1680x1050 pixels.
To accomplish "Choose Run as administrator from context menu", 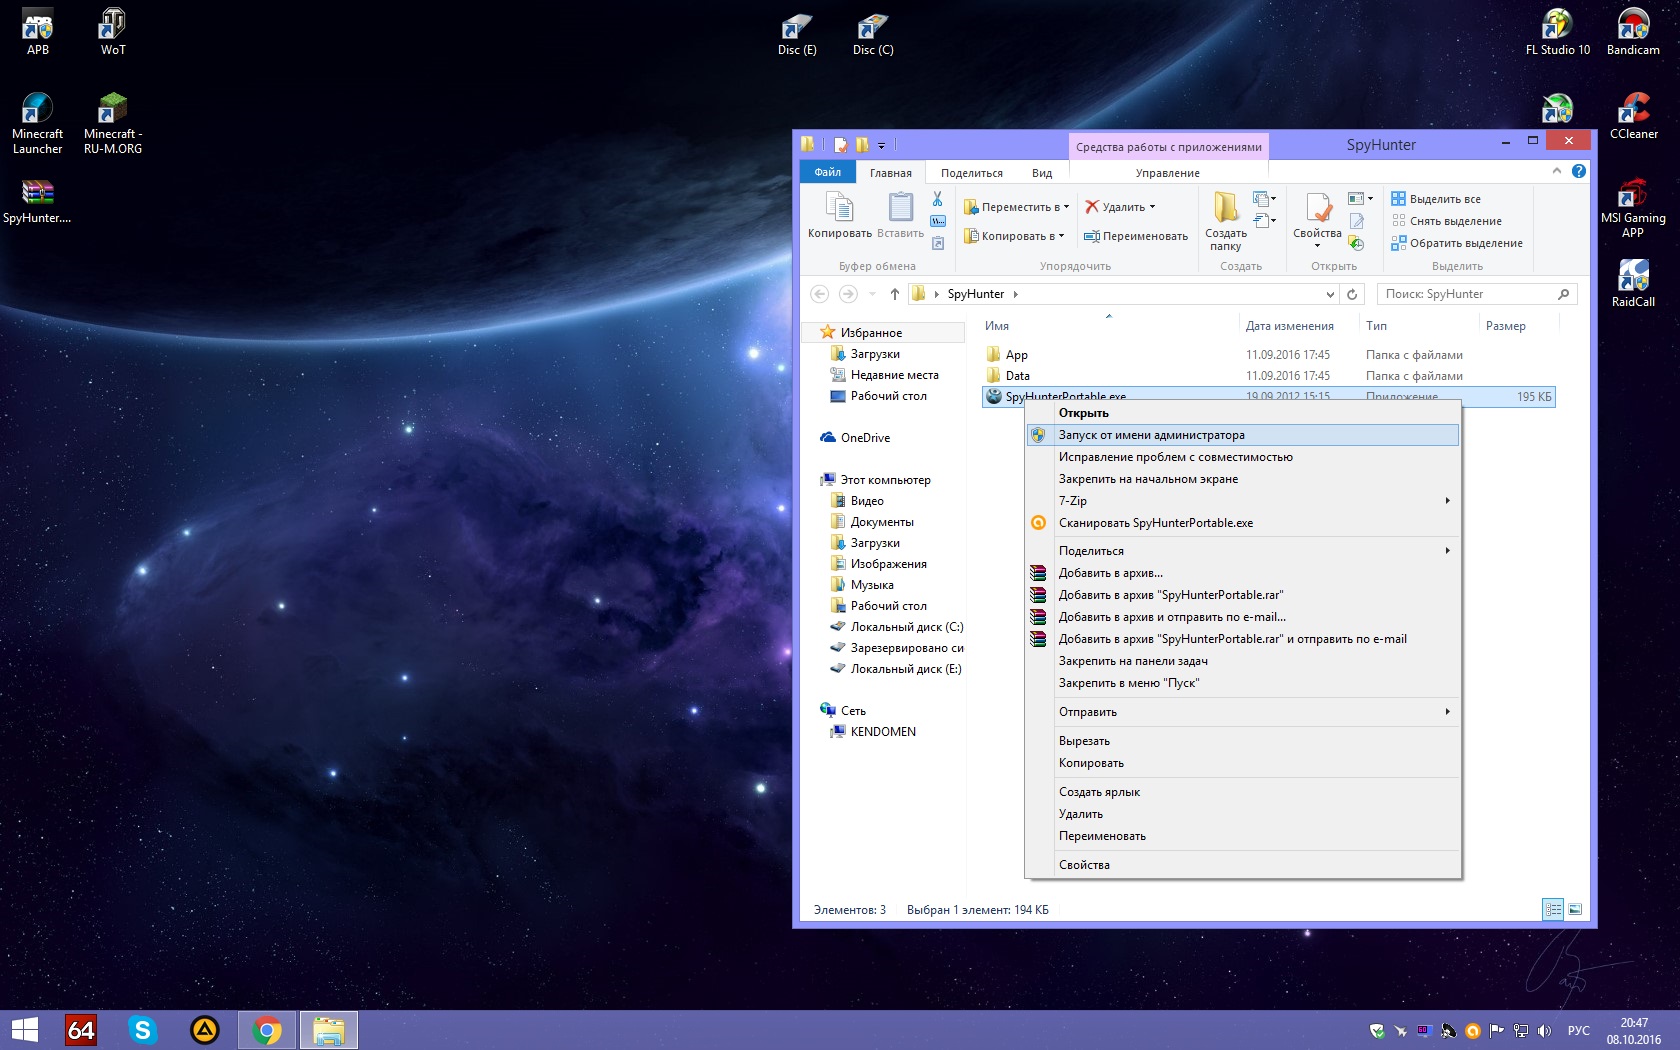I will [1243, 435].
